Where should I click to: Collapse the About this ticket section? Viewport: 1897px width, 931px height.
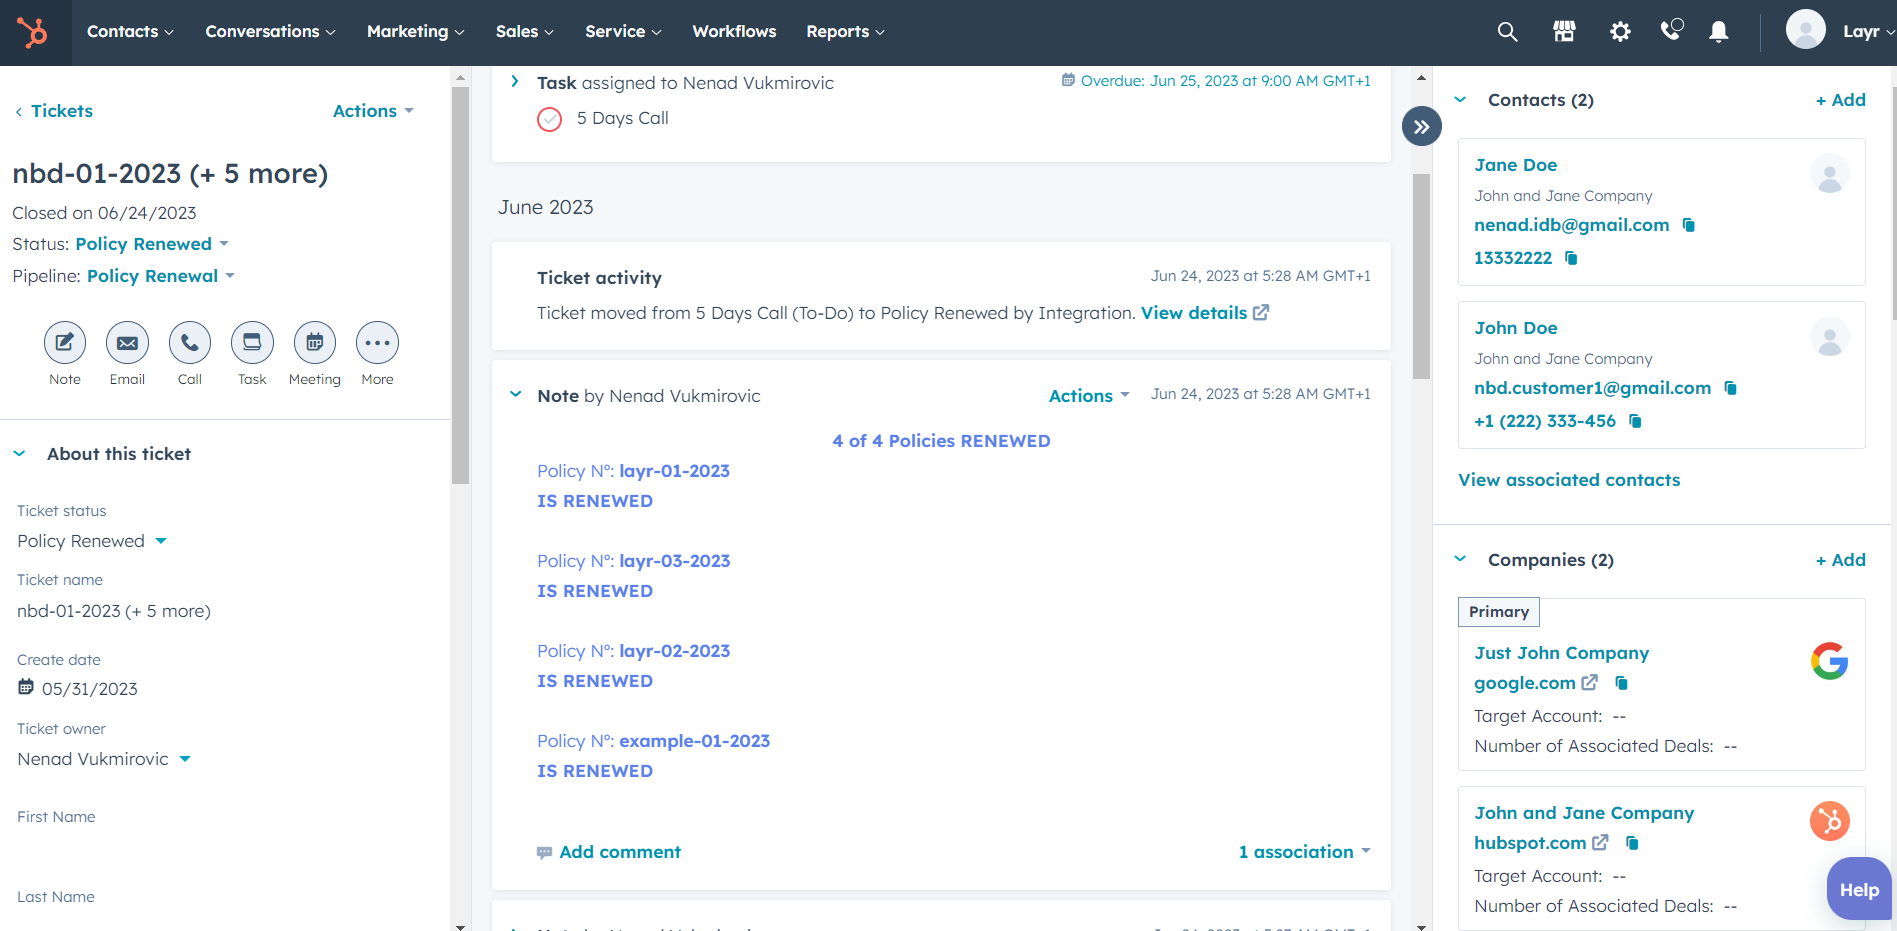tap(20, 454)
